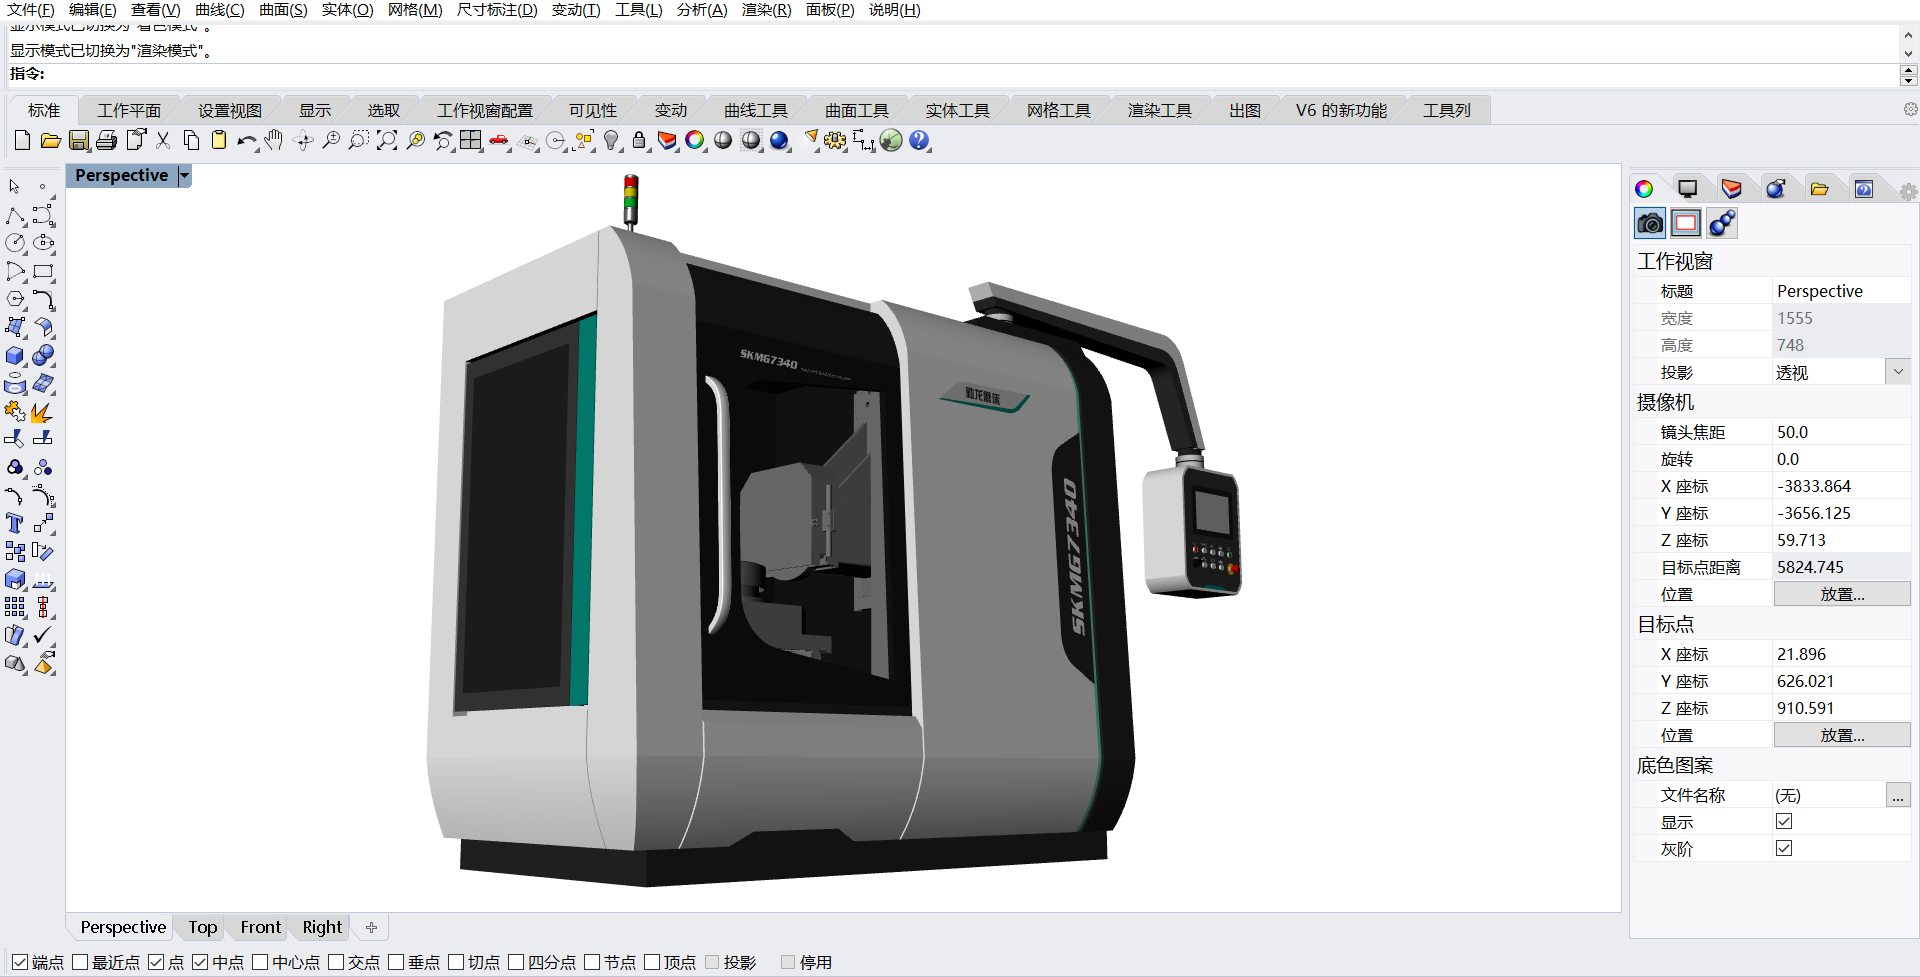
Task: Select the polyline tool in the left sidebar
Action: pyautogui.click(x=14, y=215)
